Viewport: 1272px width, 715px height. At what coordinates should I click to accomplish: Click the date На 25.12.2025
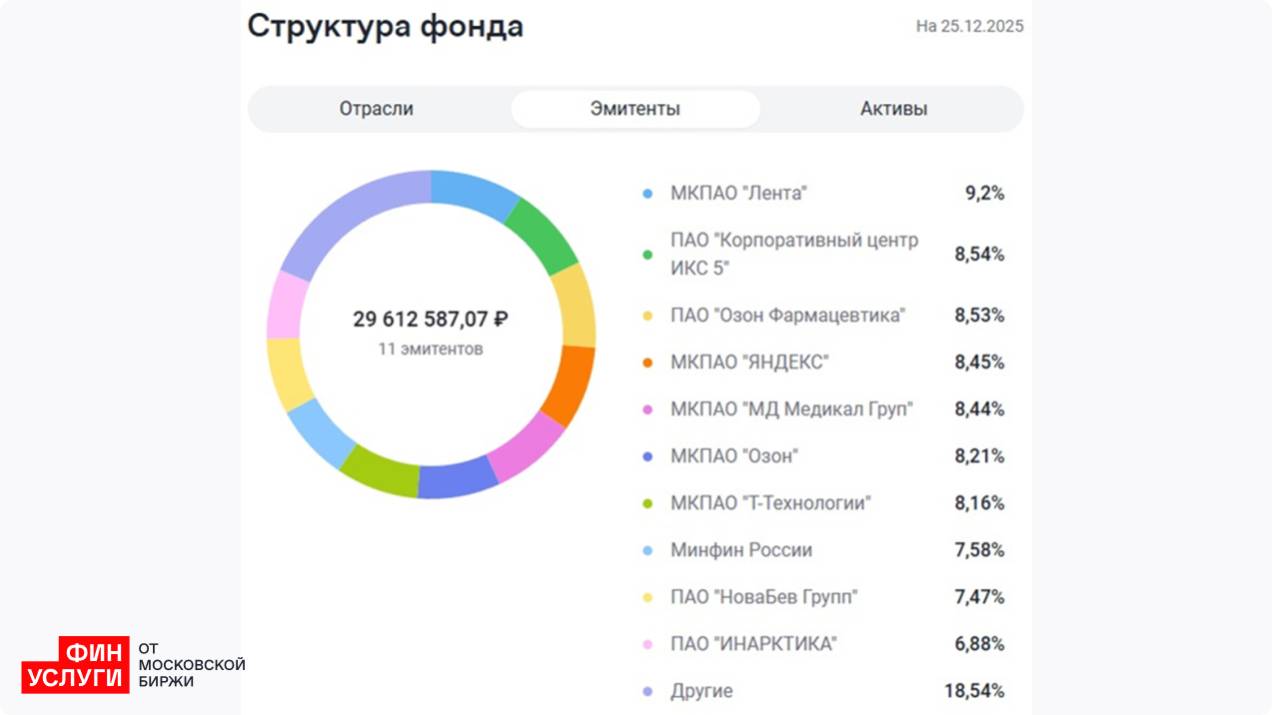click(x=969, y=27)
